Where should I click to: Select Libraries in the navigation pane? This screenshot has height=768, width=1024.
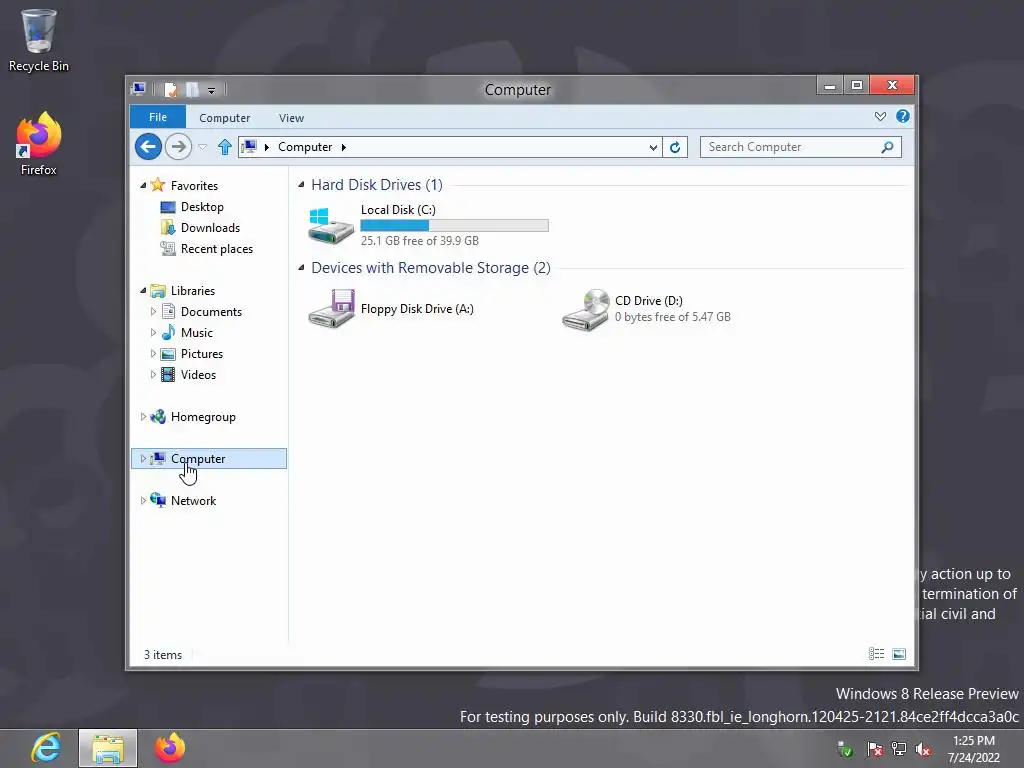coord(193,291)
